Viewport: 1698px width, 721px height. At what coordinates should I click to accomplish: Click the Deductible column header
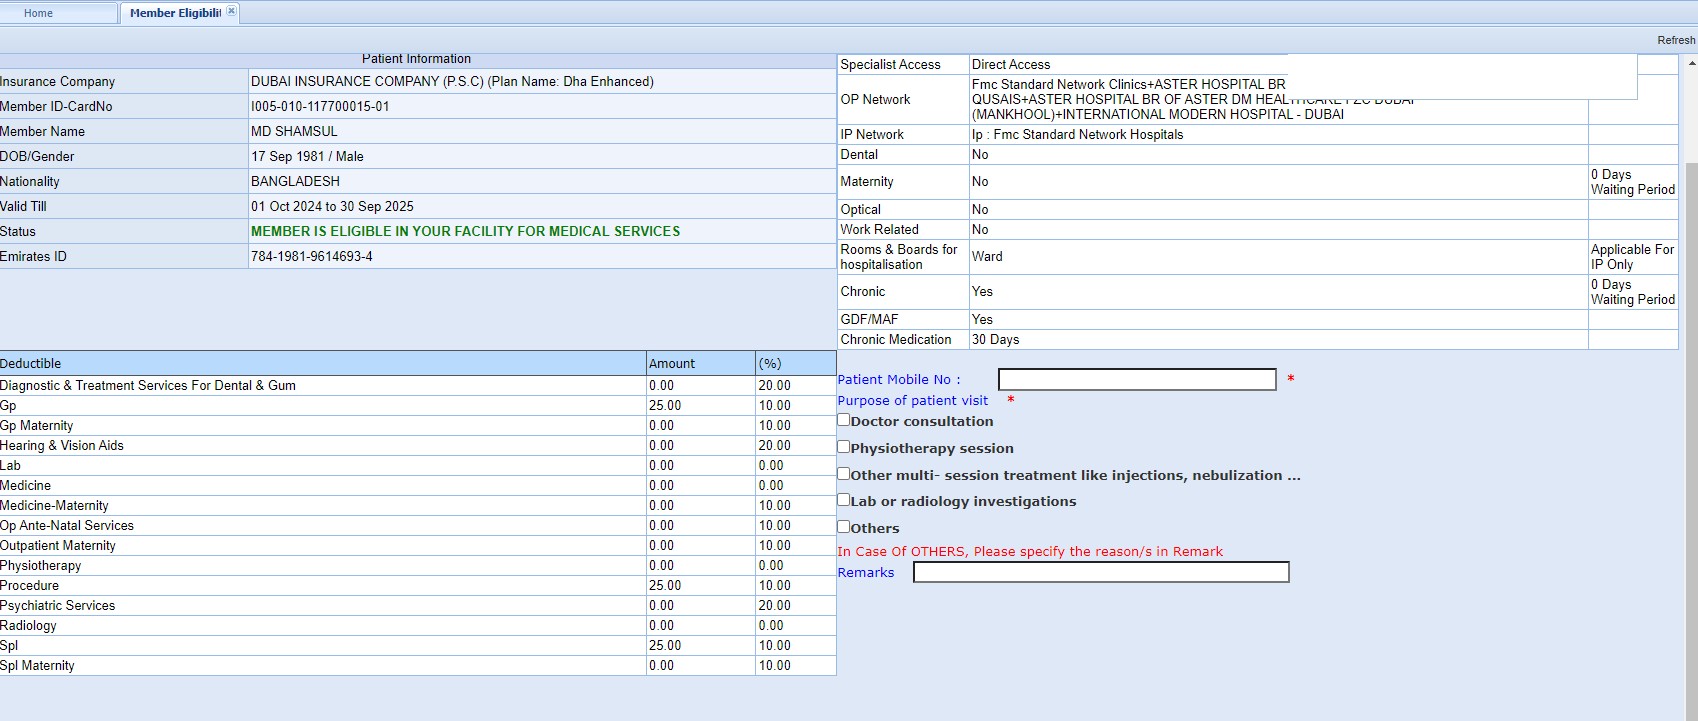[x=31, y=363]
